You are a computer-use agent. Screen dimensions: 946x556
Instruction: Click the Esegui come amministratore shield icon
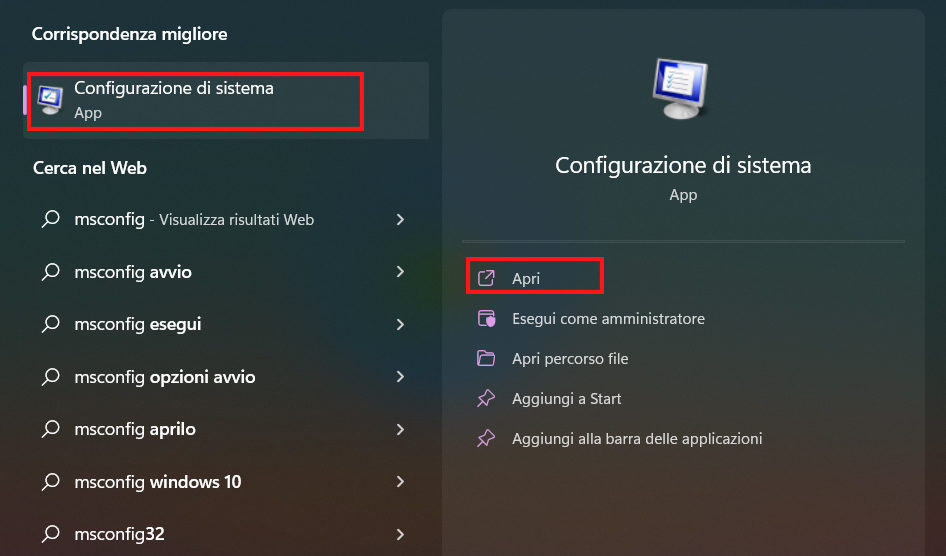click(487, 319)
